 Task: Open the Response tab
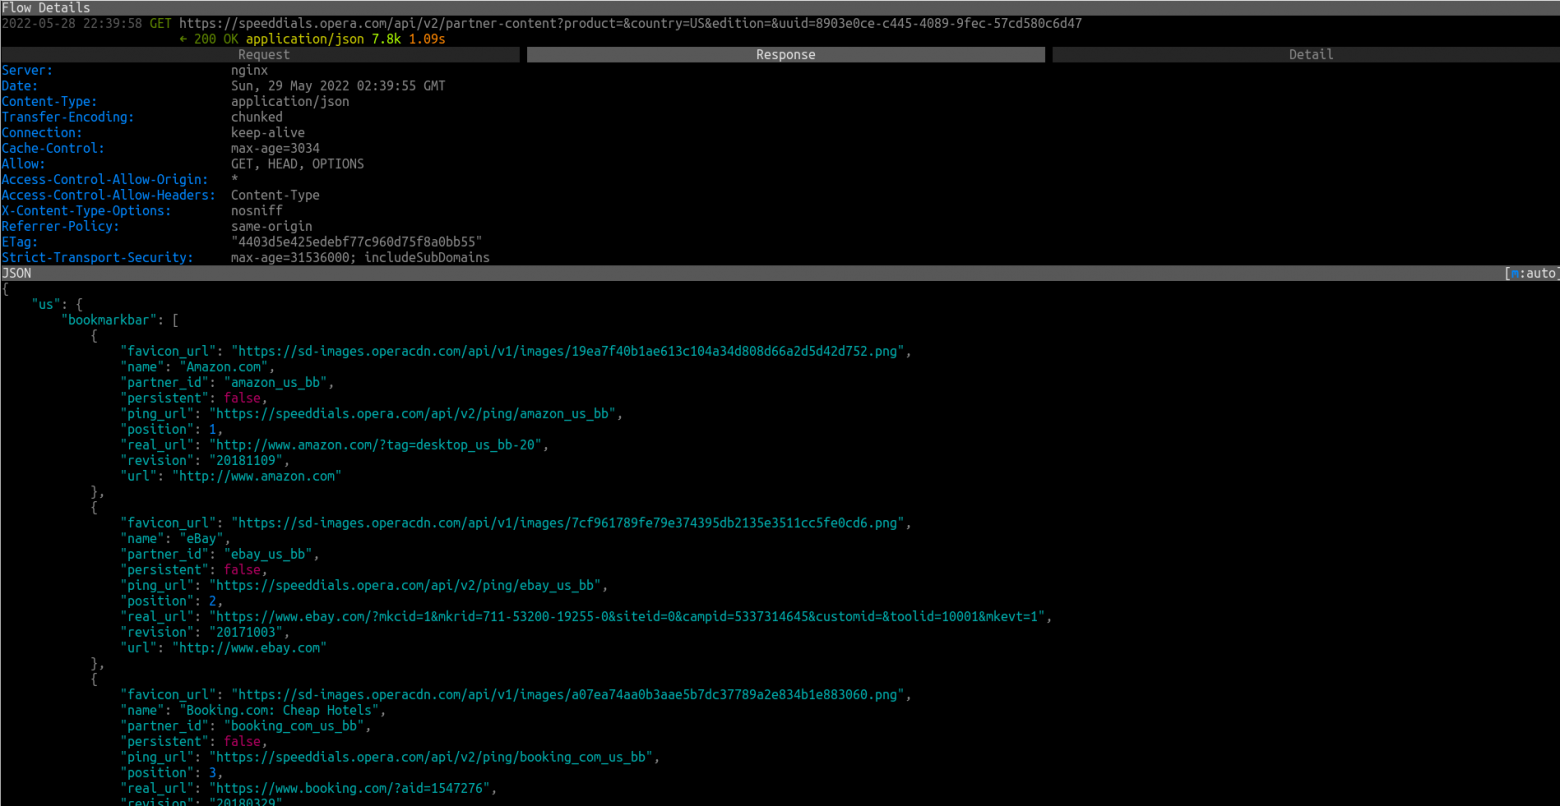coord(786,55)
